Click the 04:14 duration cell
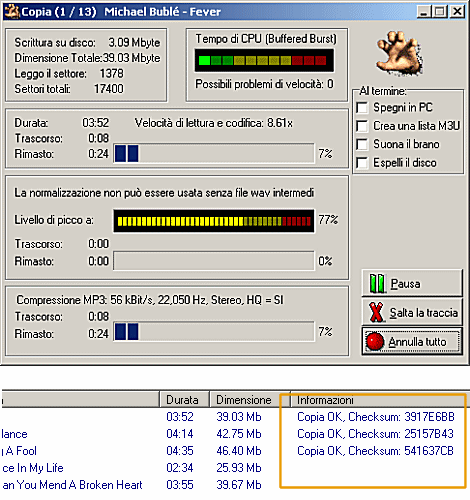 180,434
